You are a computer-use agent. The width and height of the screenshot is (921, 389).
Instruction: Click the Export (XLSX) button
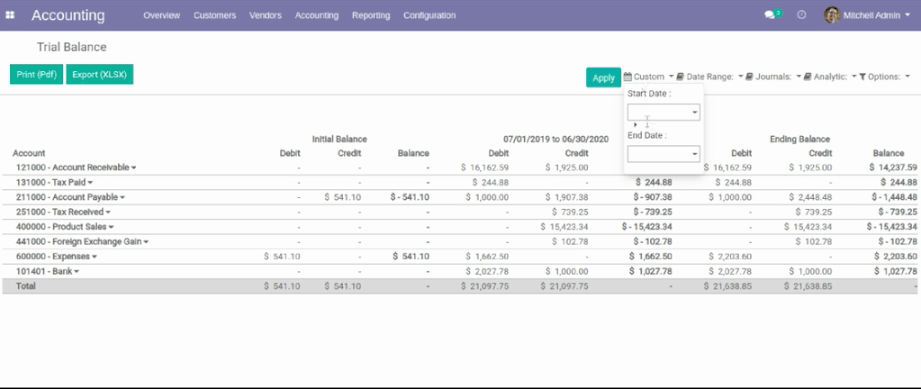[x=100, y=75]
